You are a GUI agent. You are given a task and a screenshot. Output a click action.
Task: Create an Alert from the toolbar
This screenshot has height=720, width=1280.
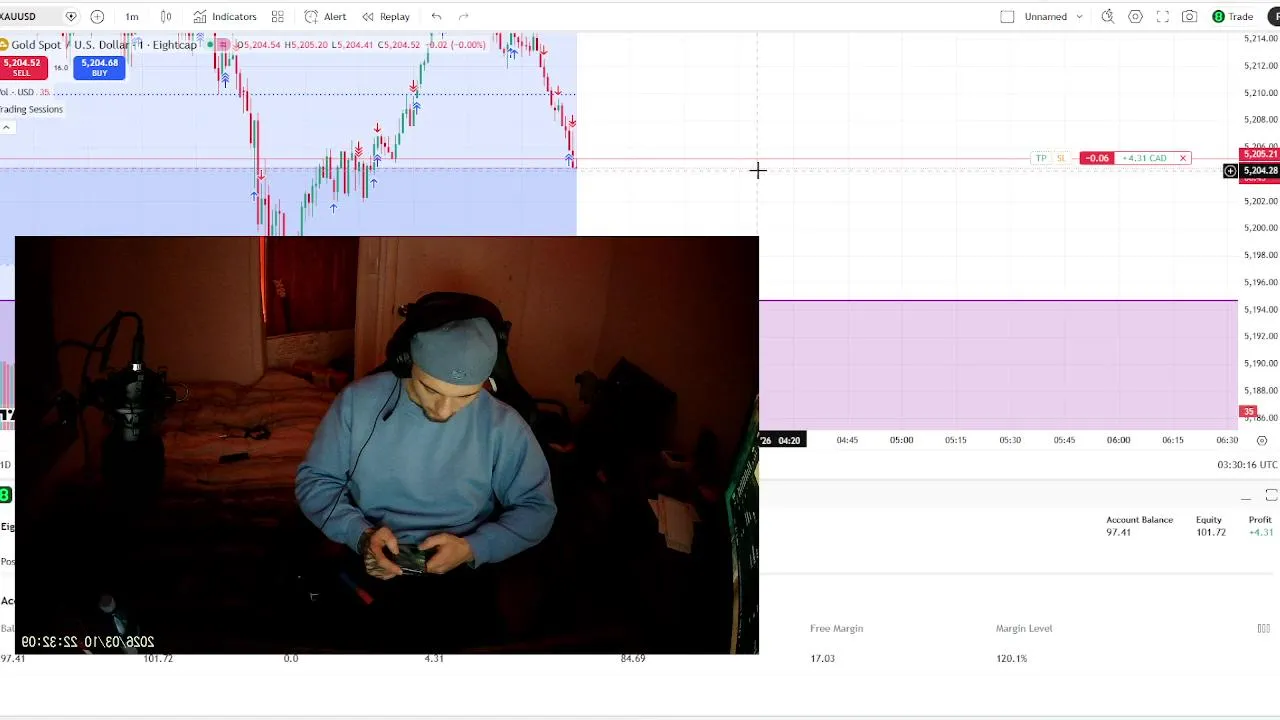pos(326,16)
